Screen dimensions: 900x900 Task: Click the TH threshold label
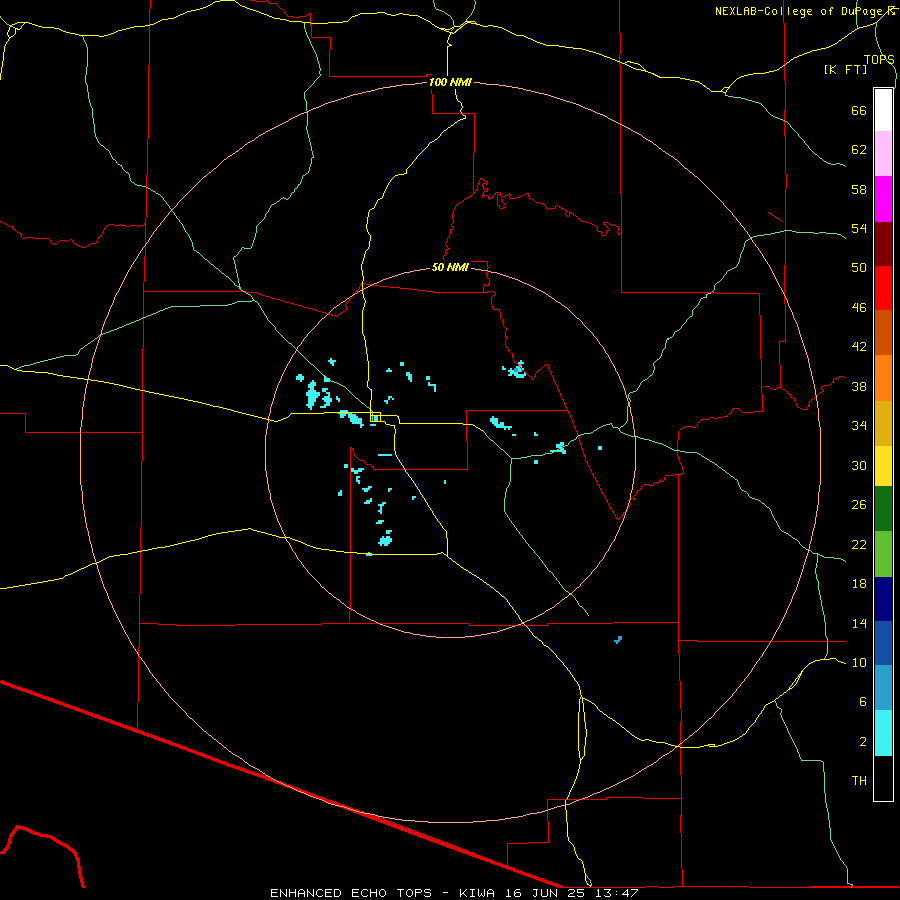click(859, 781)
